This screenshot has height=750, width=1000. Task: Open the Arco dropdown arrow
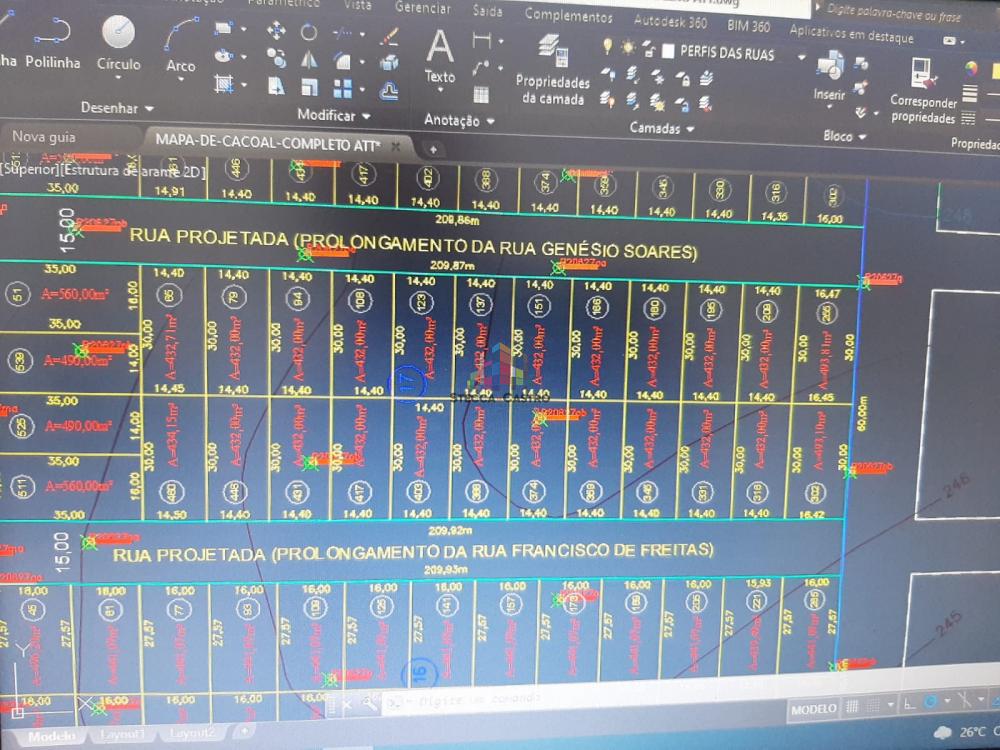pos(180,80)
